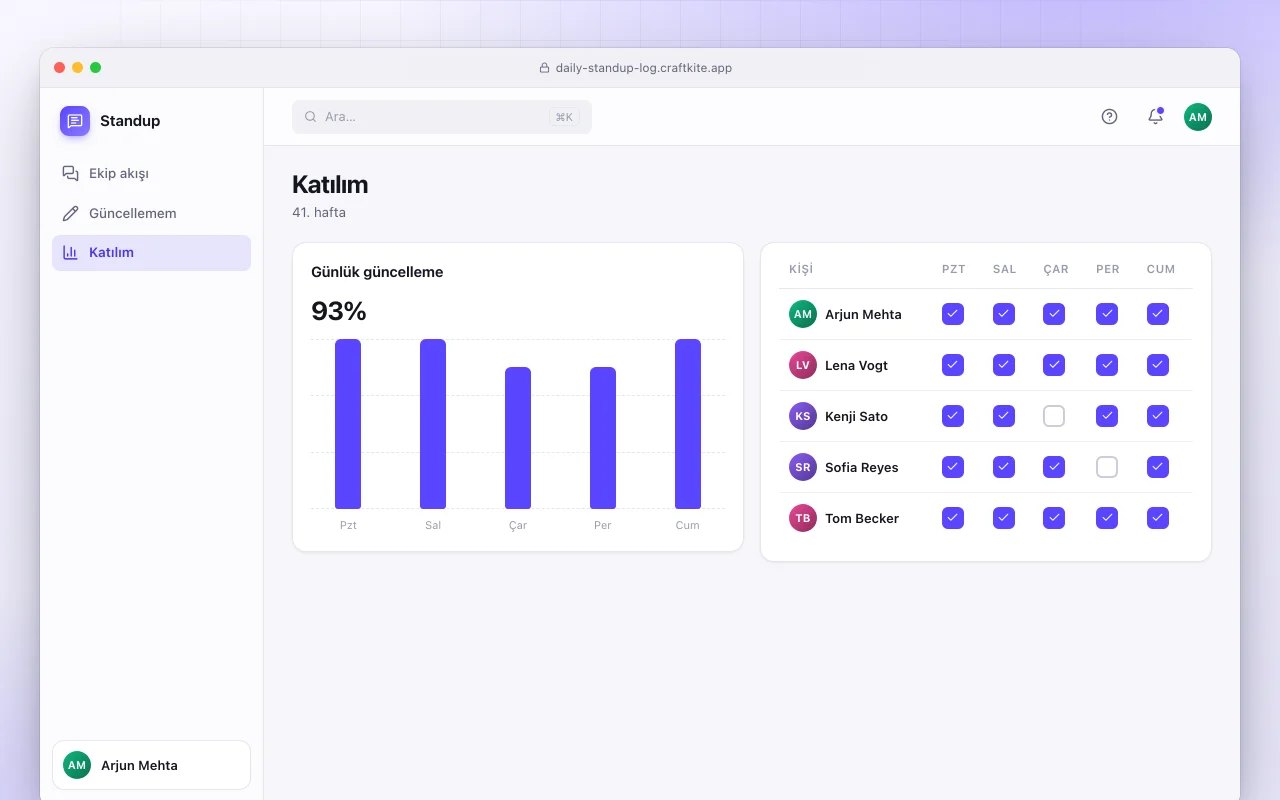The height and width of the screenshot is (800, 1280).
Task: Uncheck Kenji Sato's PER checkbox
Action: coord(1106,416)
